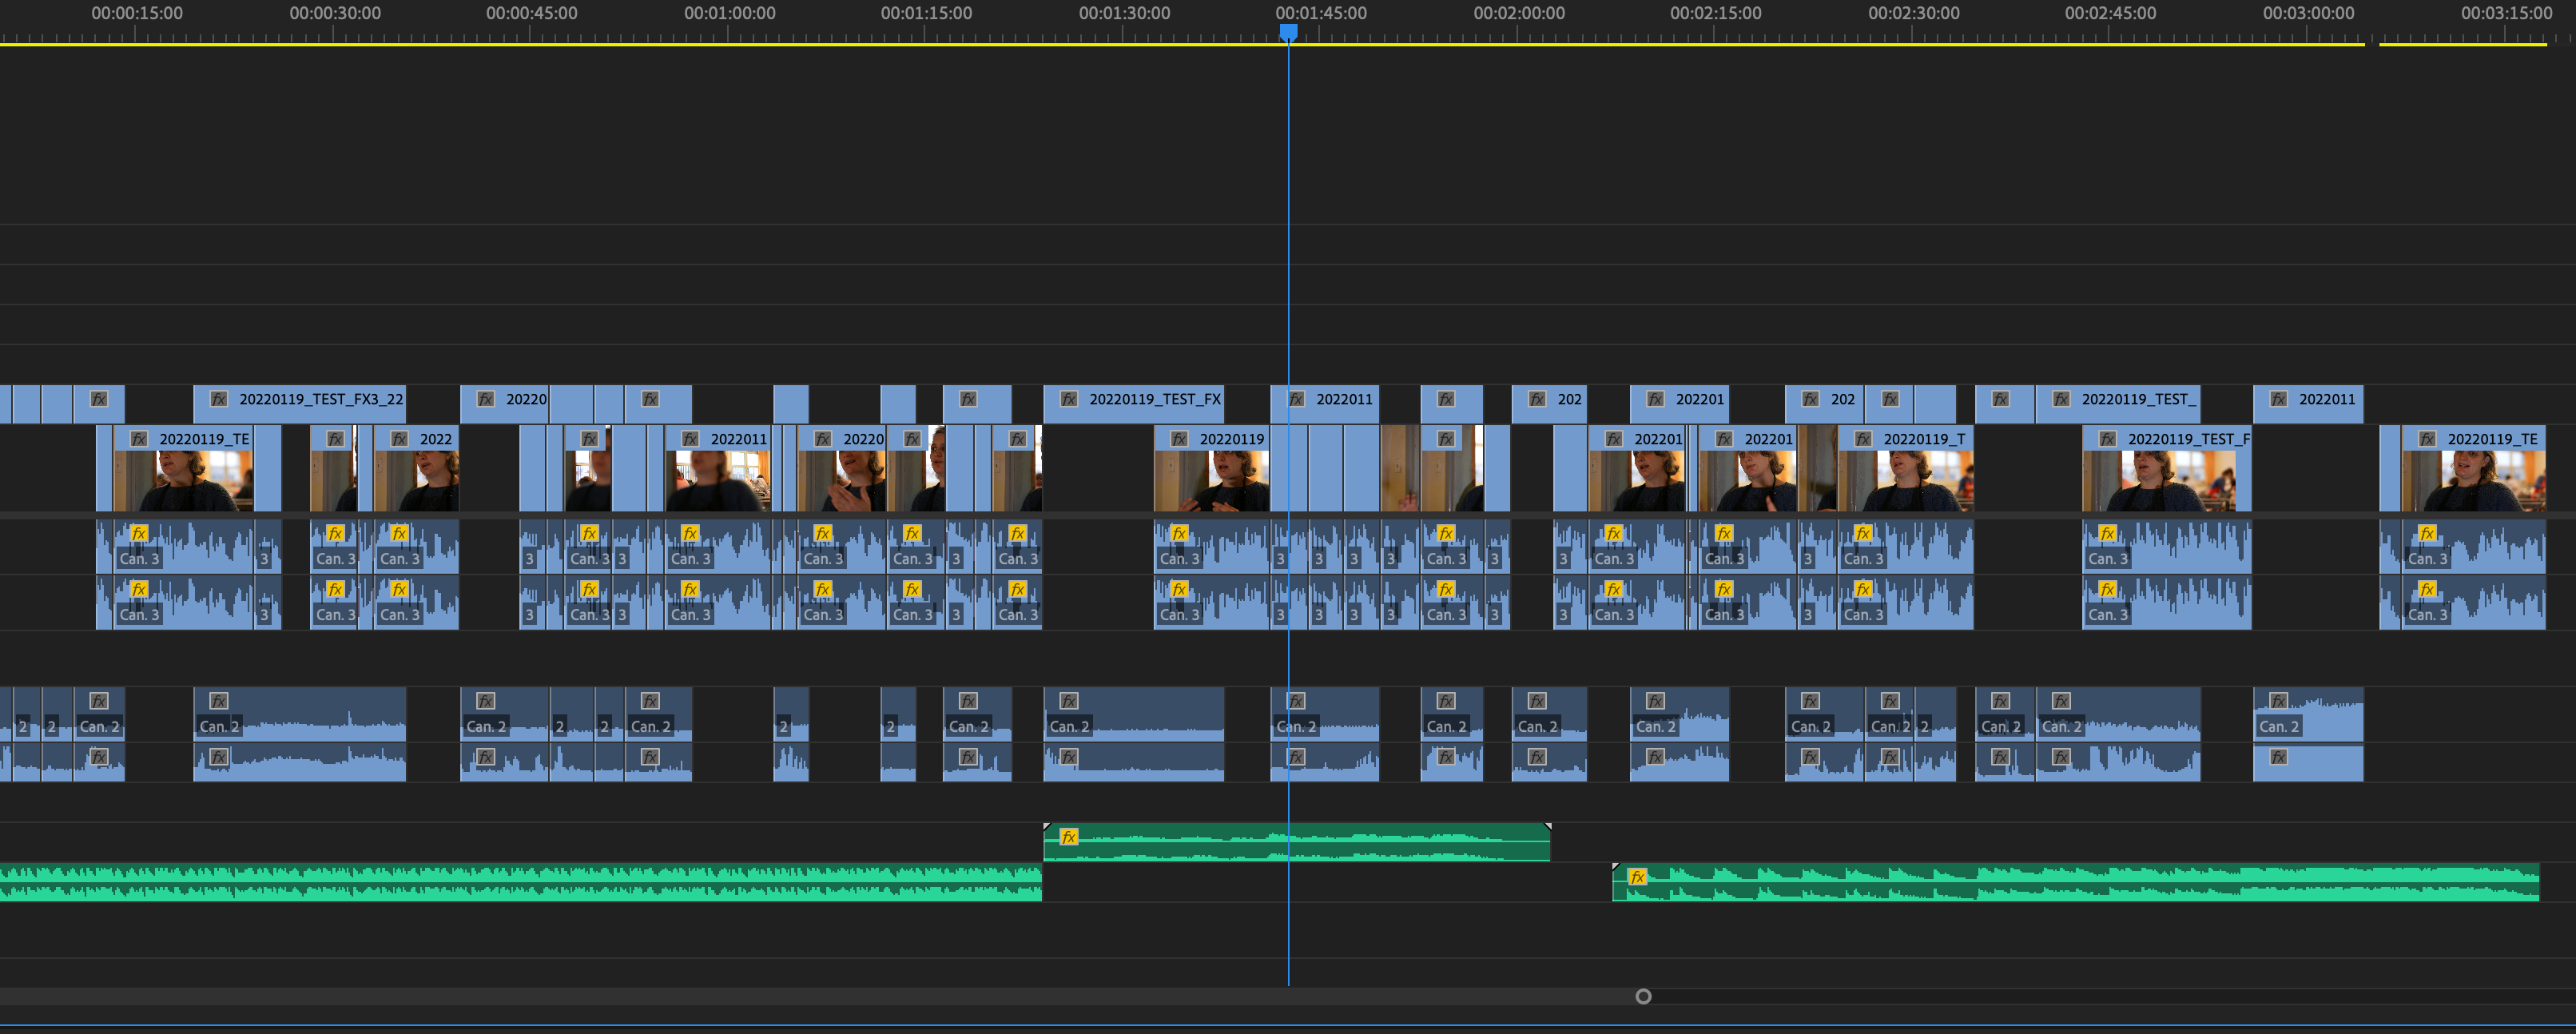Click fx badge on rightmost 2022011 top-track clip
Viewport: 2576px width, 1034px height.
tap(2279, 399)
